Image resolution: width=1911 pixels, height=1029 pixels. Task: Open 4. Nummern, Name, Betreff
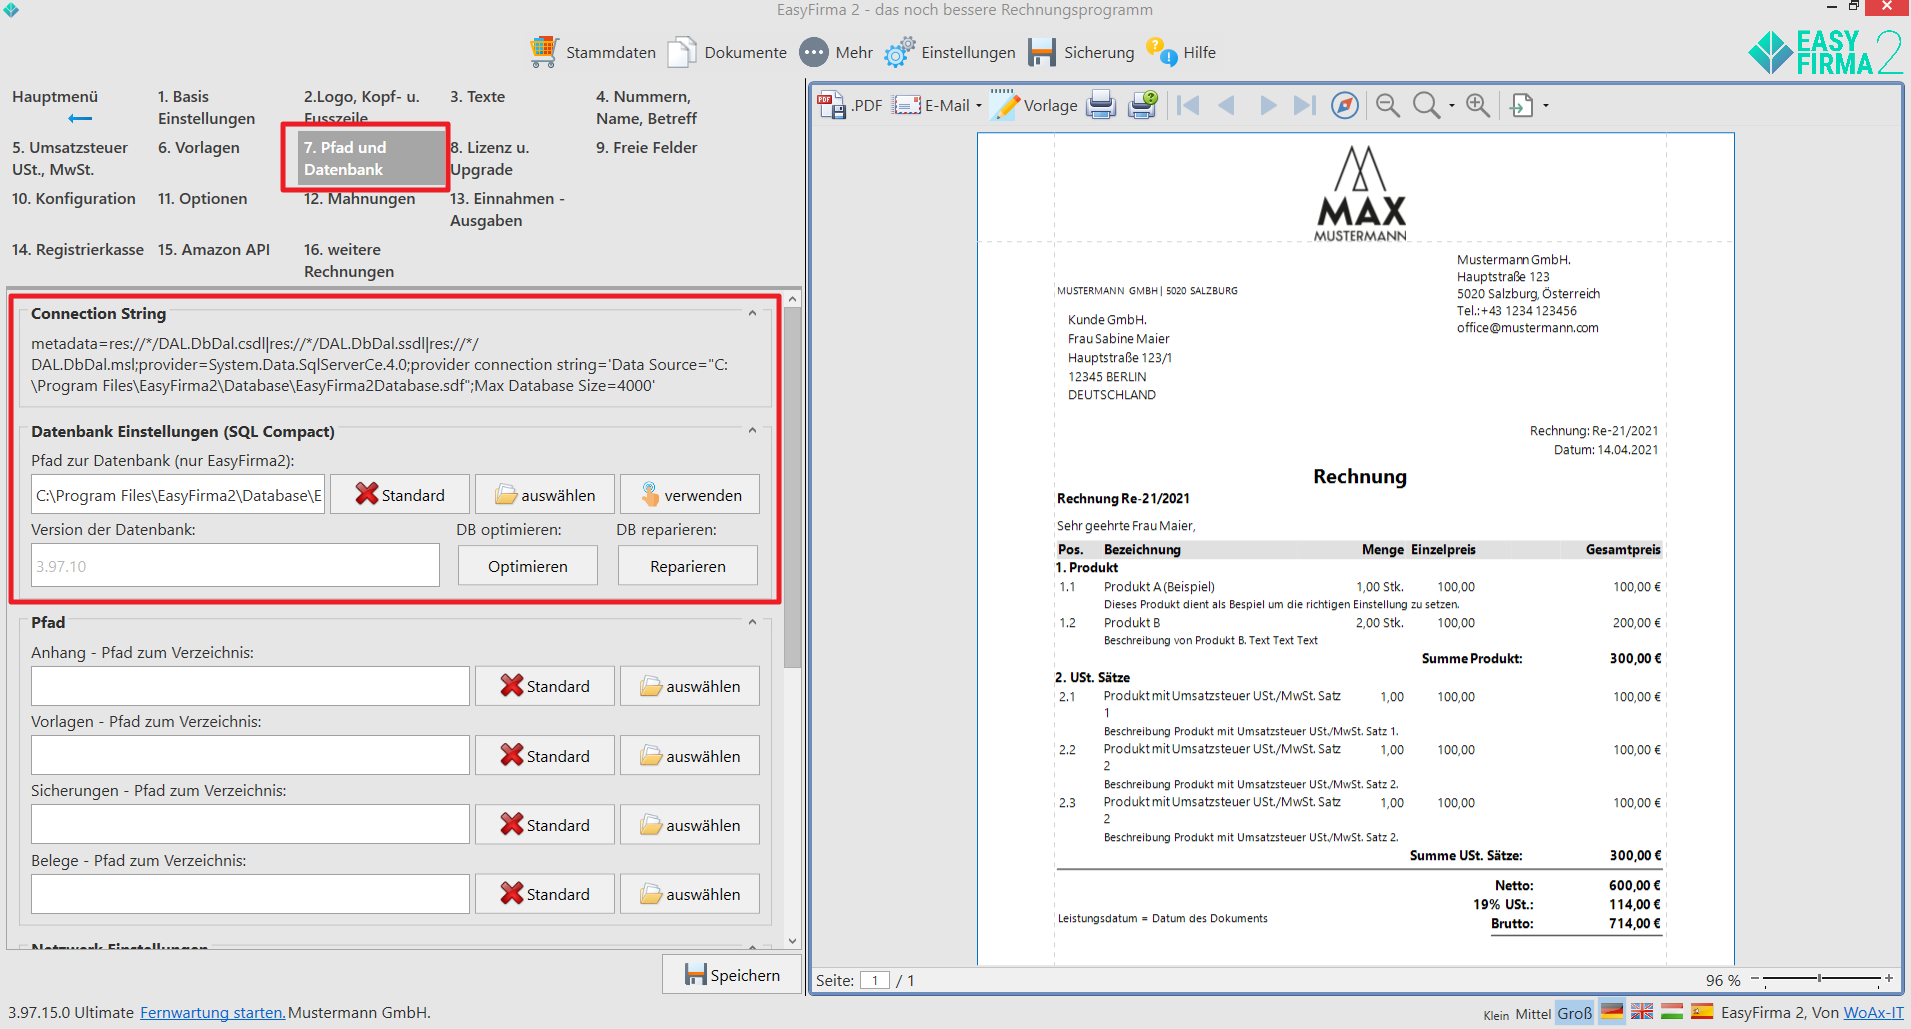click(x=646, y=107)
